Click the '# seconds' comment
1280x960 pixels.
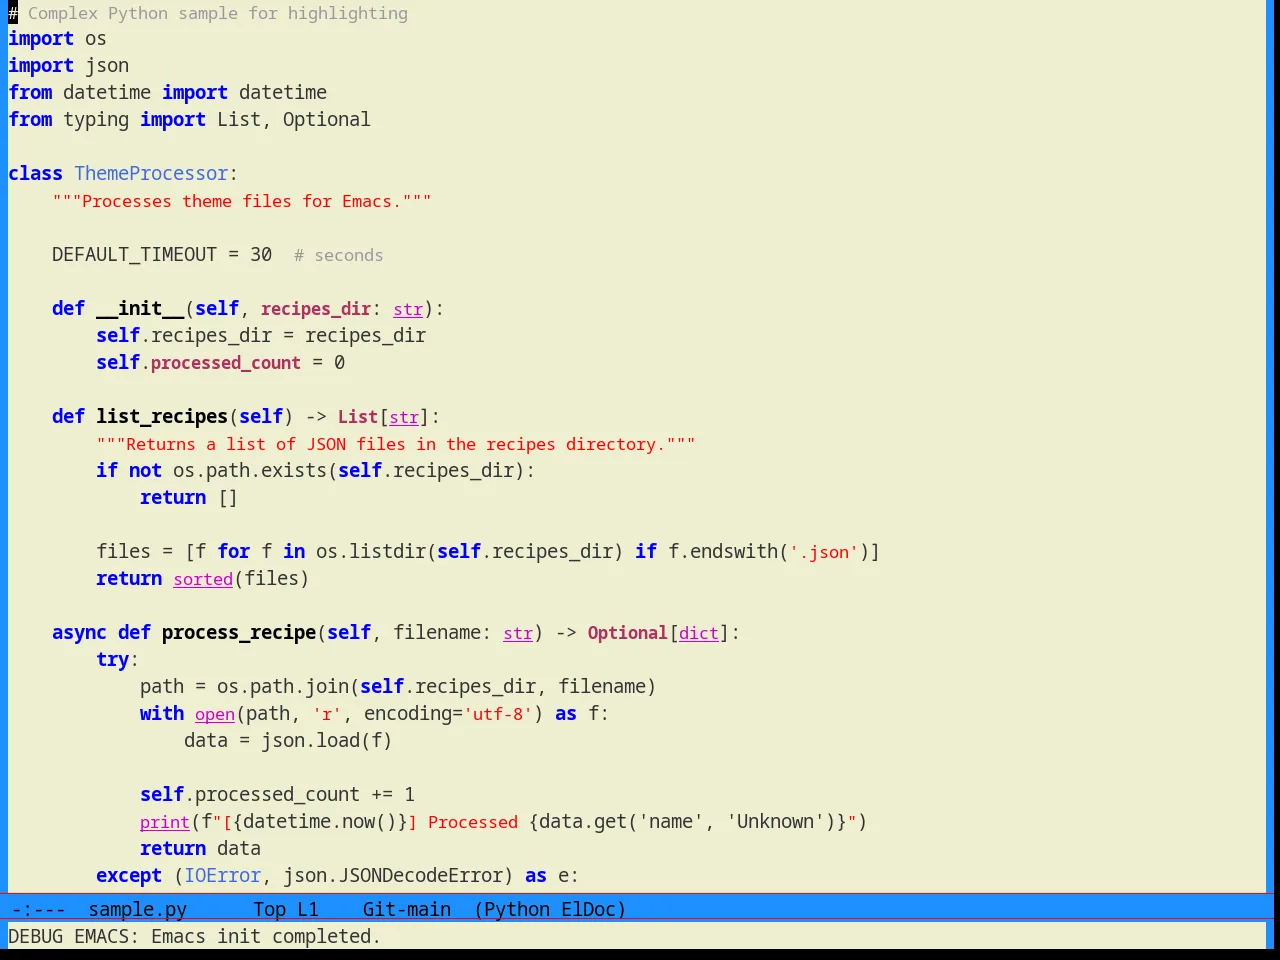tap(338, 255)
